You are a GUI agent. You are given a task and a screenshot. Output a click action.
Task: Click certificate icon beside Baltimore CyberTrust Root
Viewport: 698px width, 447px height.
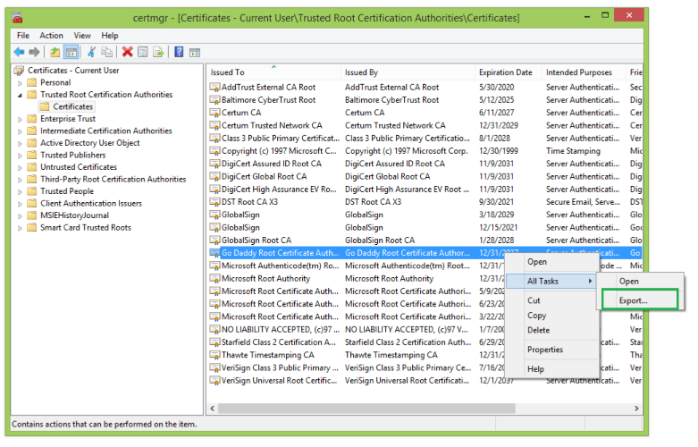click(215, 100)
